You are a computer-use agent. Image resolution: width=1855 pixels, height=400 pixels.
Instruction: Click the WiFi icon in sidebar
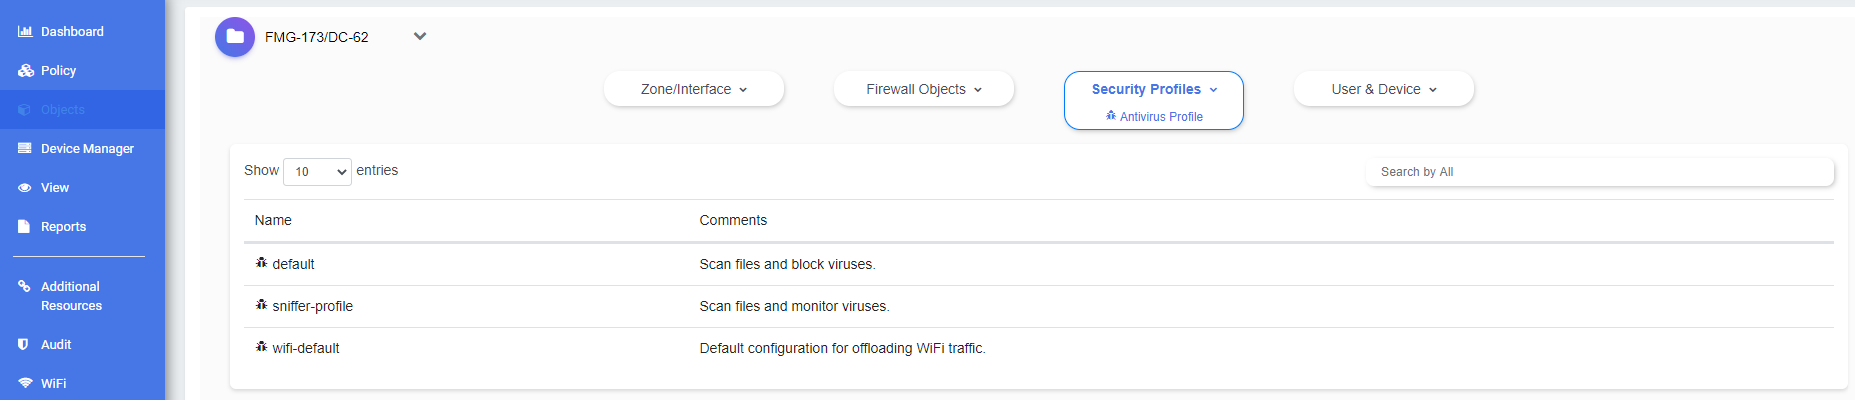25,384
